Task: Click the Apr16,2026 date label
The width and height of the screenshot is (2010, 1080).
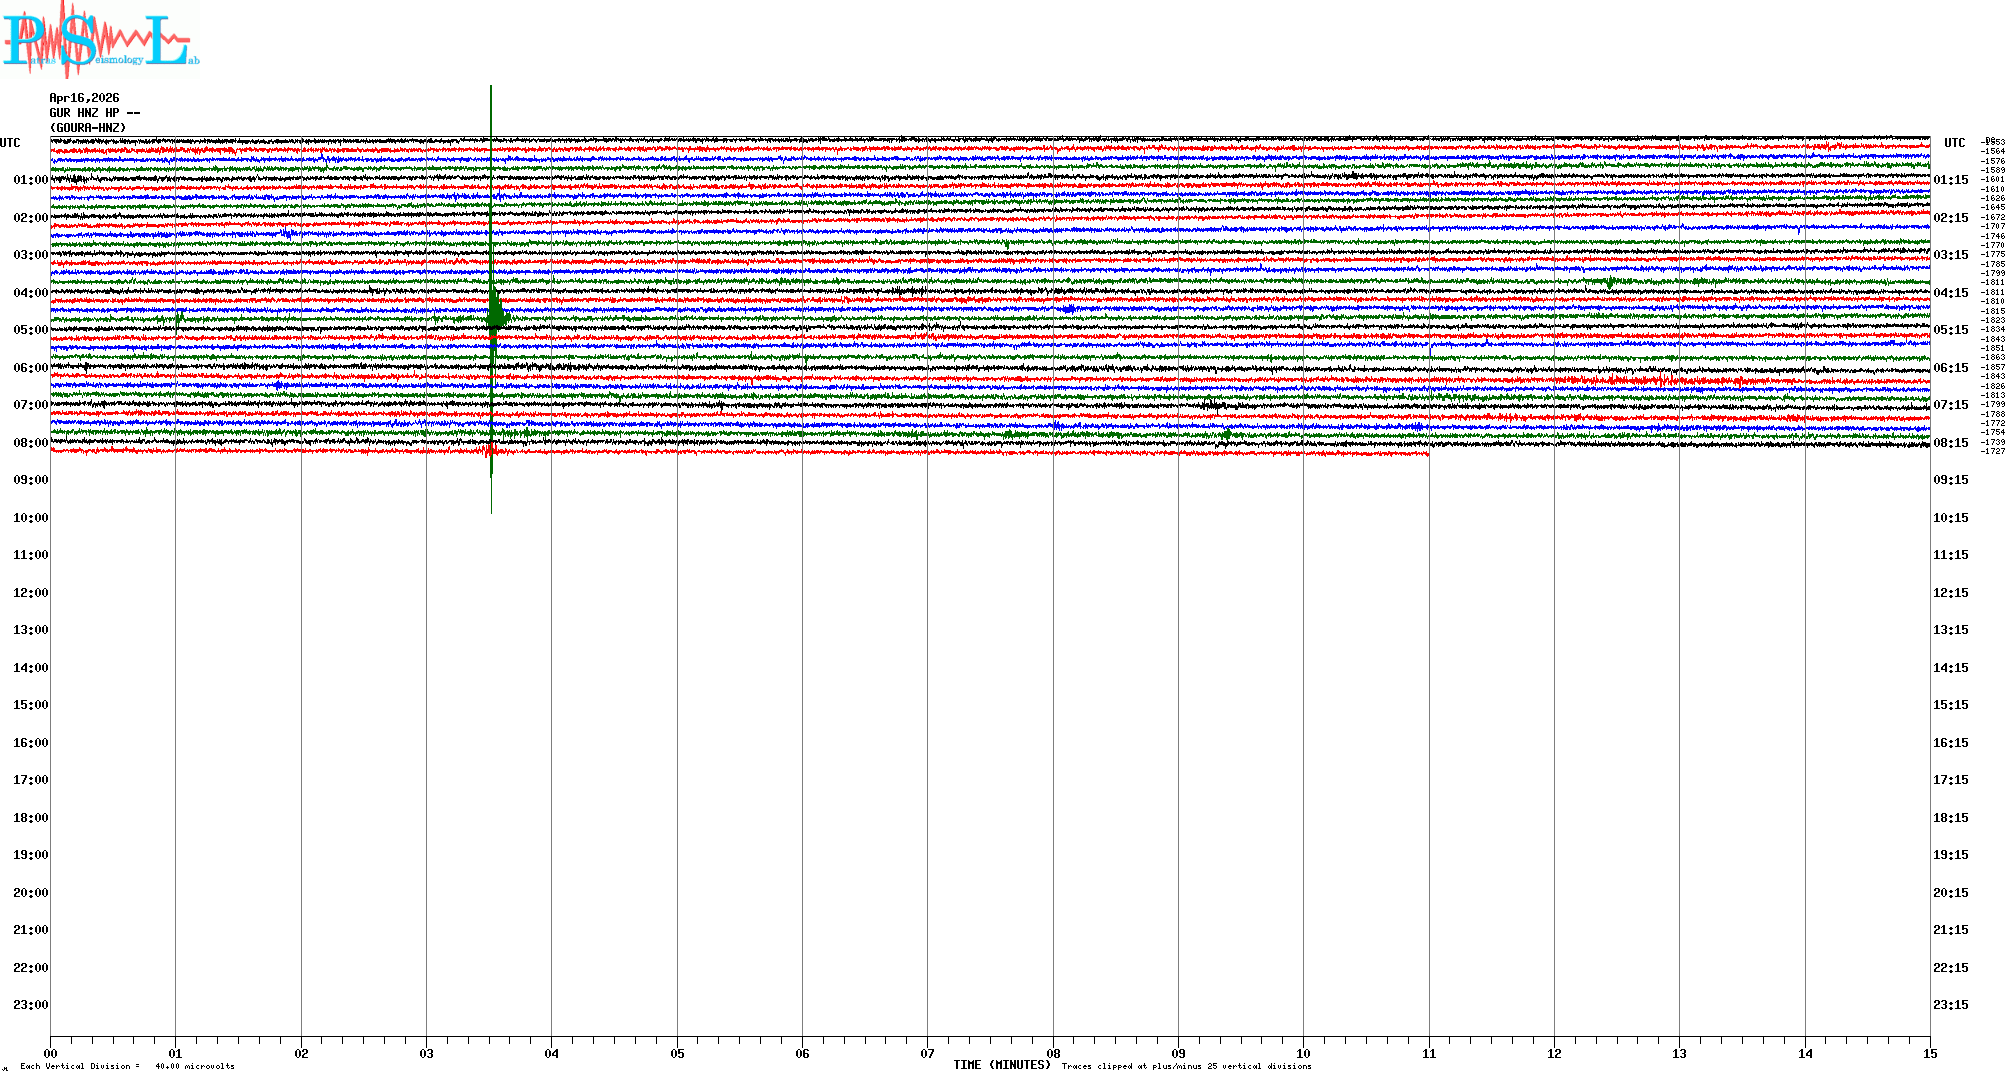Action: (84, 98)
